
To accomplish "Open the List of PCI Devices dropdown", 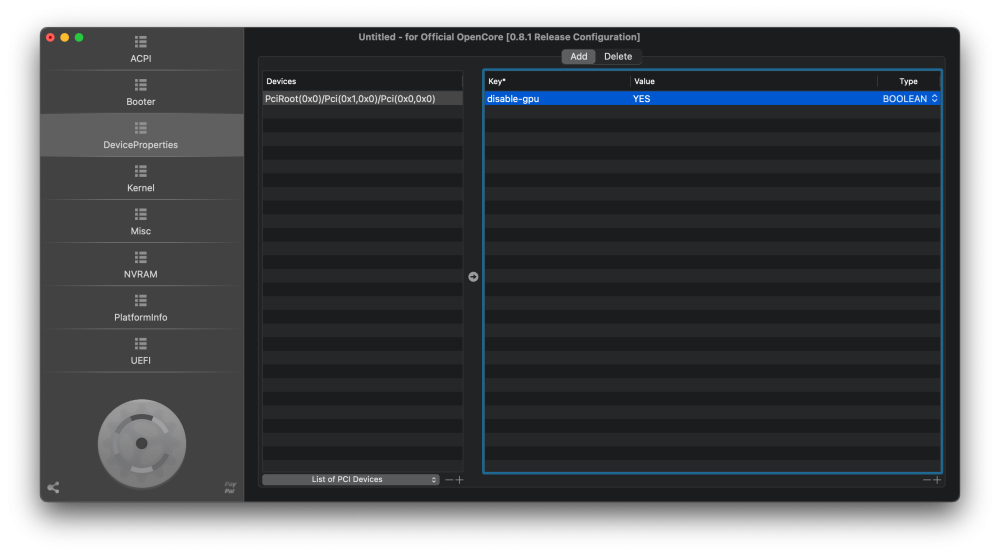I will point(351,479).
